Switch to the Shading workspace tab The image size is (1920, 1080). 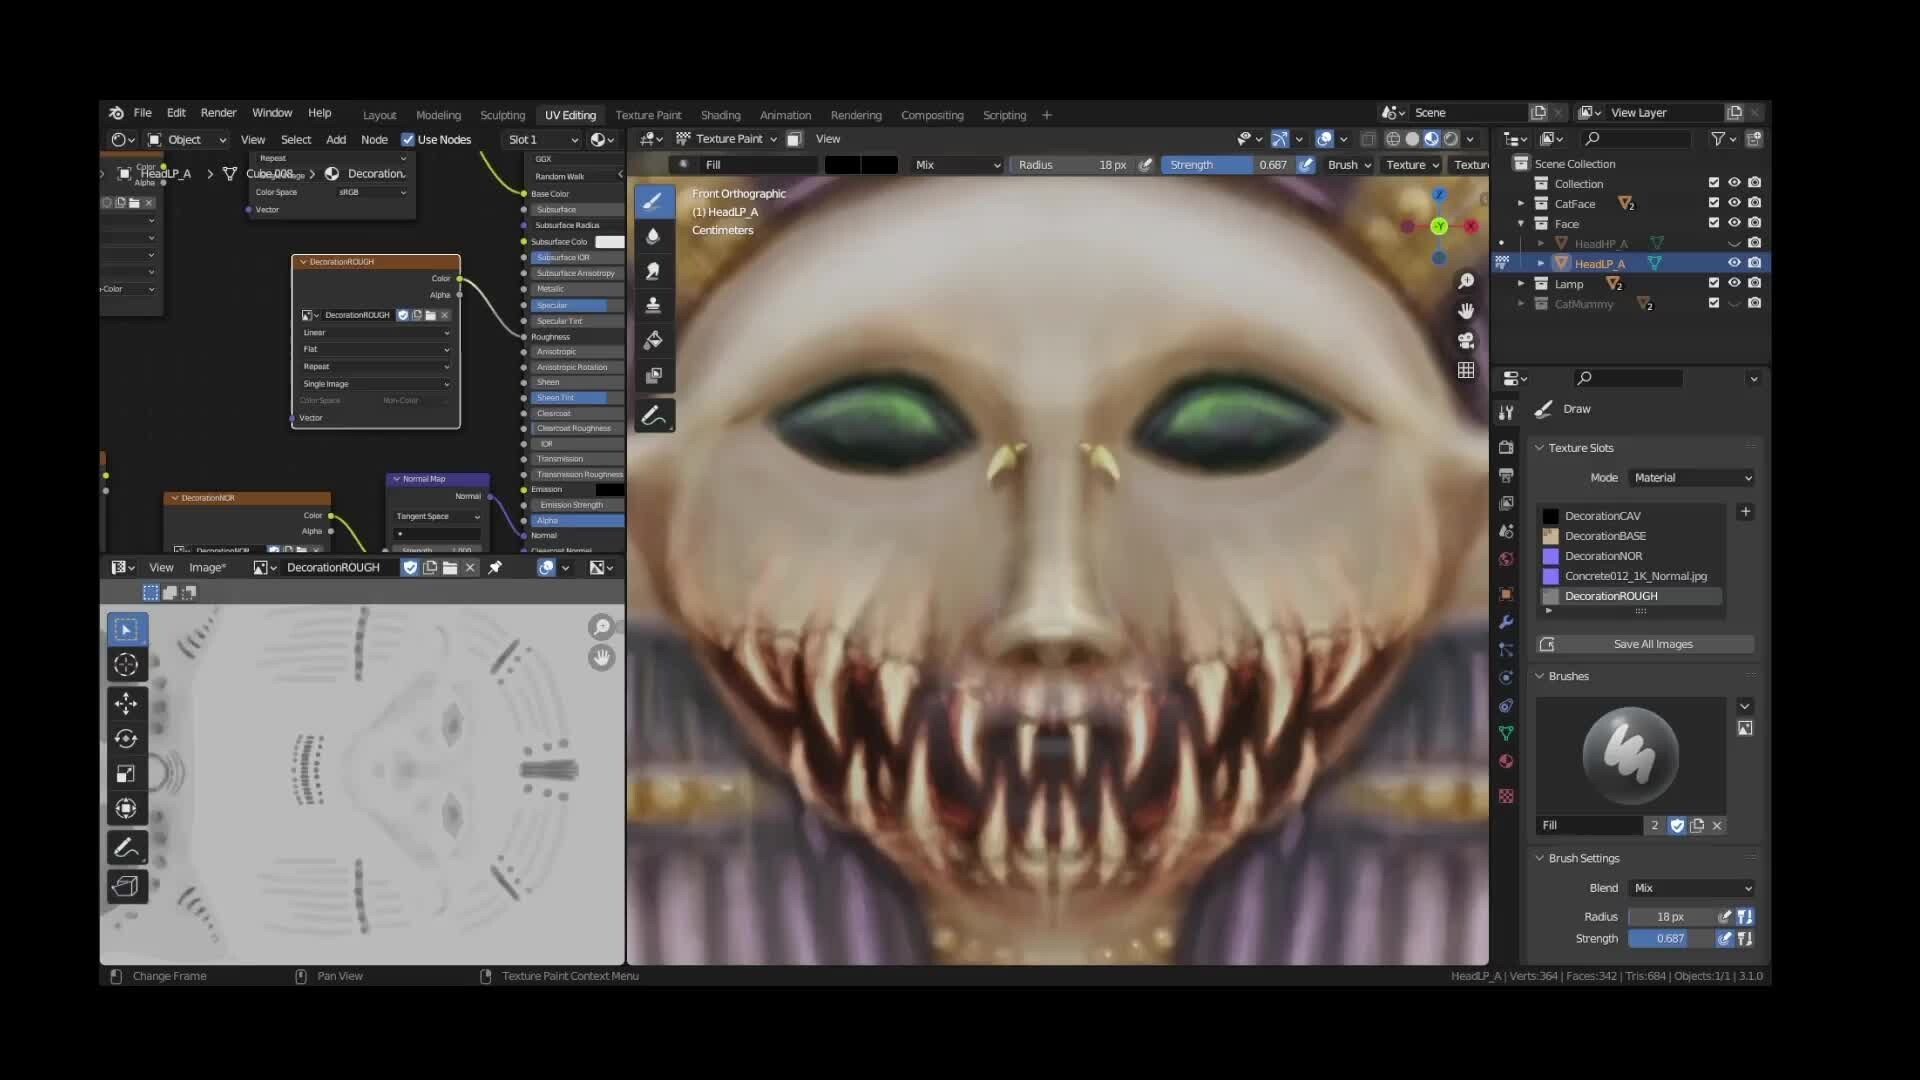click(x=719, y=115)
